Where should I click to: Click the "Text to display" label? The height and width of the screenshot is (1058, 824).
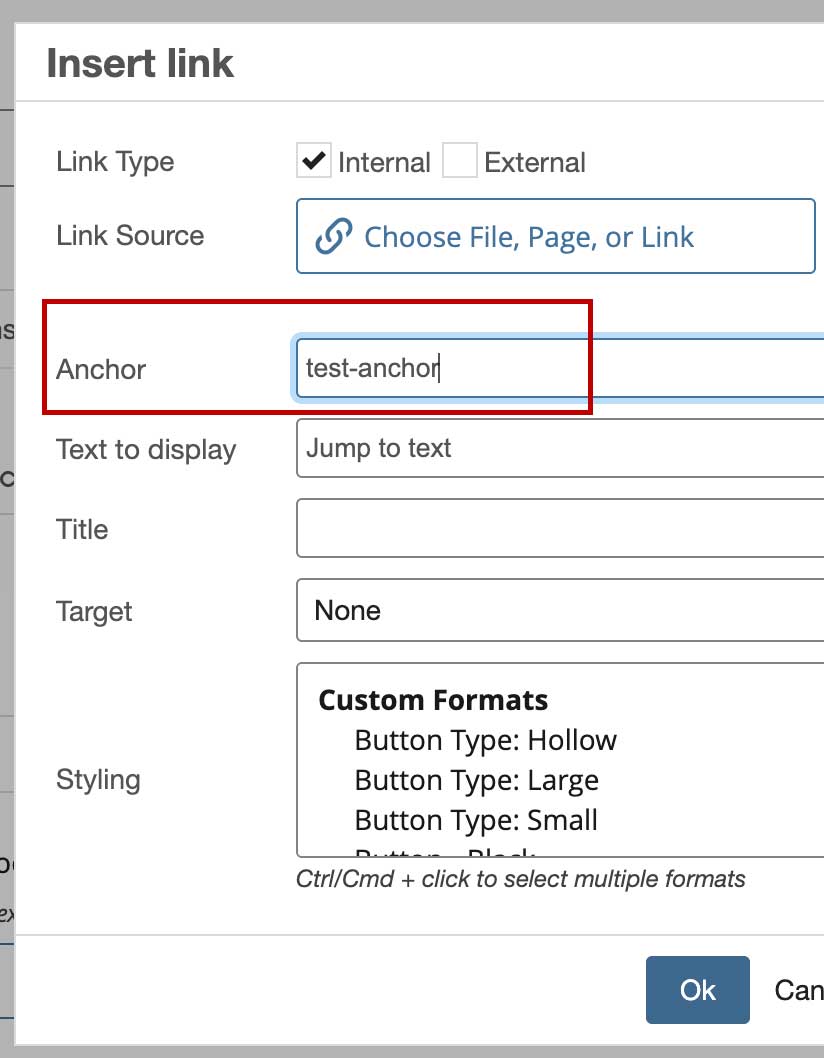point(146,449)
